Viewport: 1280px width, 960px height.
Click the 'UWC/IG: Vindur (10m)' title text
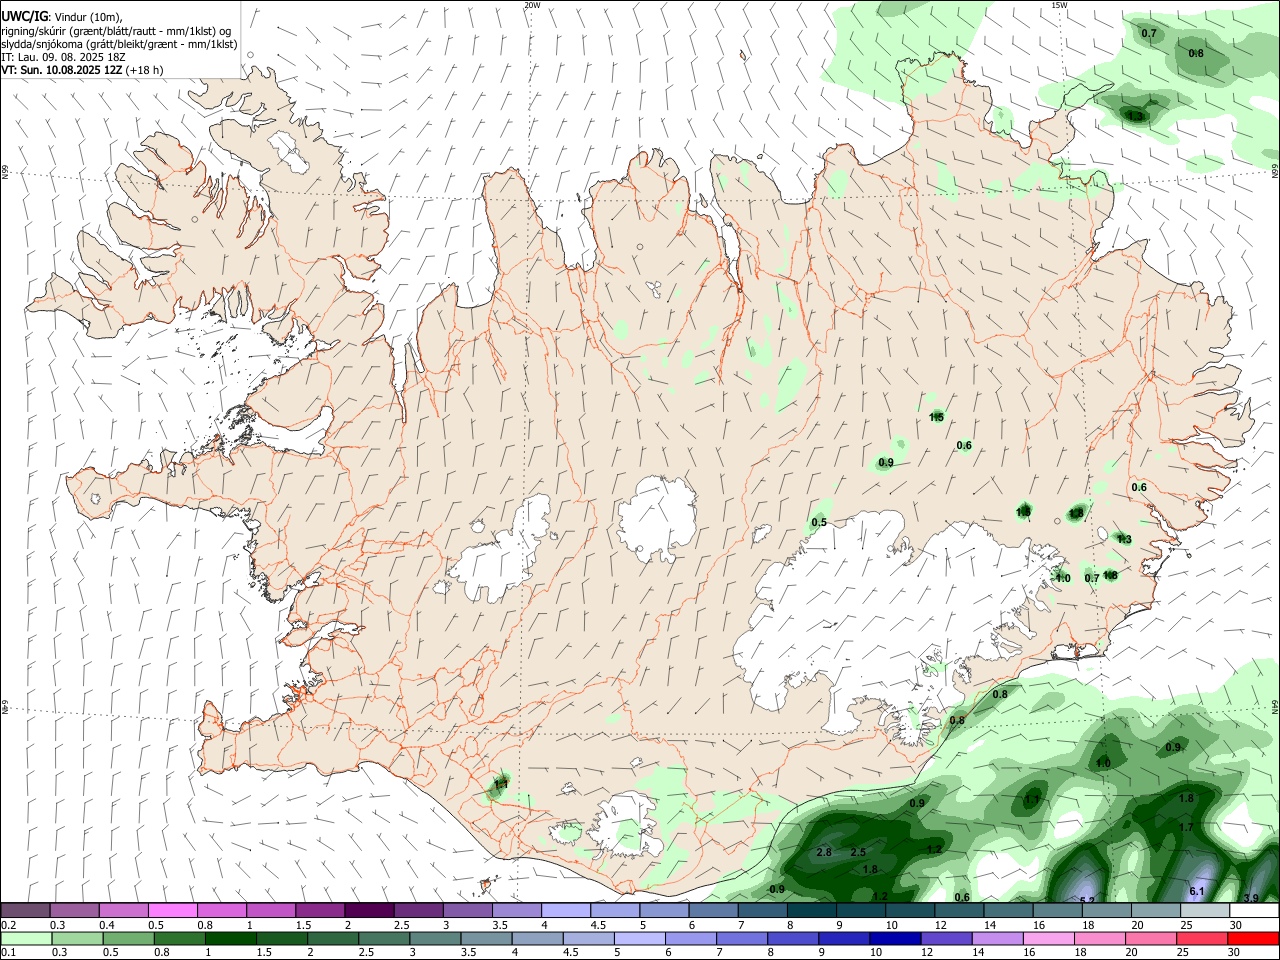[x=62, y=17]
